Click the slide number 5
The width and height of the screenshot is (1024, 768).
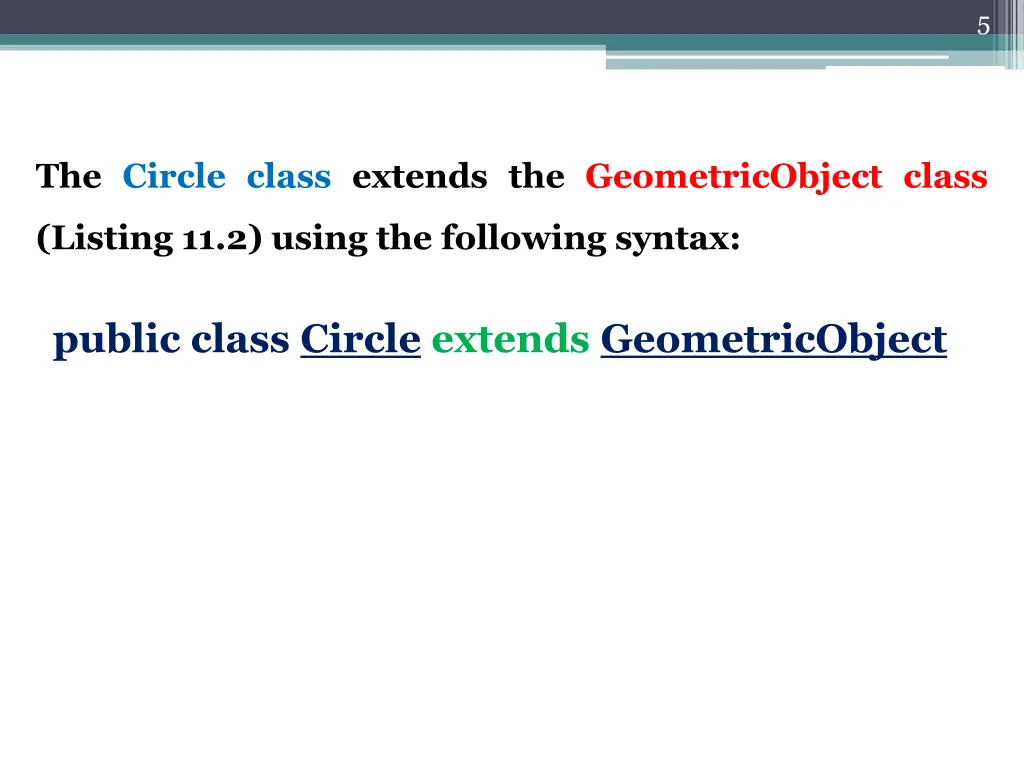pyautogui.click(x=983, y=26)
